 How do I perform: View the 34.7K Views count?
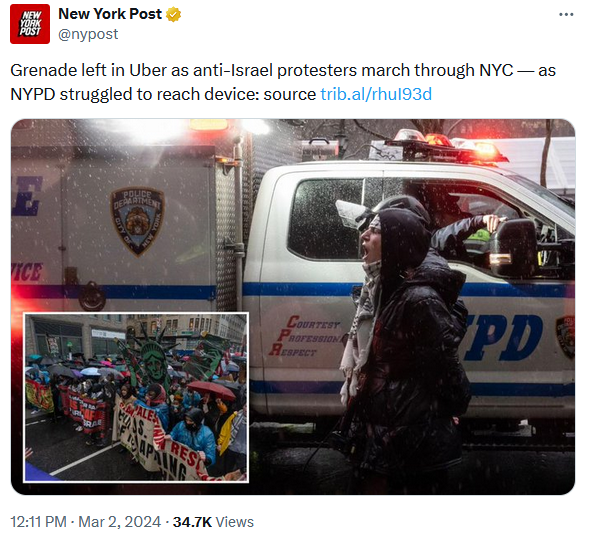click(x=213, y=522)
